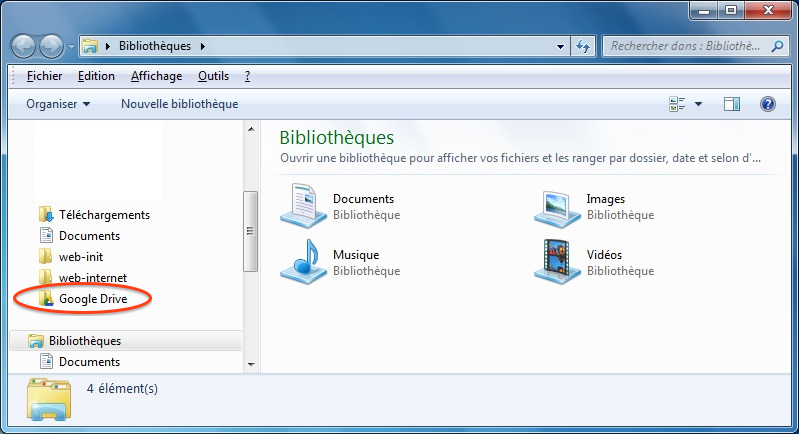
Task: Click the navigation pane scrollbar down arrow
Action: tap(250, 364)
